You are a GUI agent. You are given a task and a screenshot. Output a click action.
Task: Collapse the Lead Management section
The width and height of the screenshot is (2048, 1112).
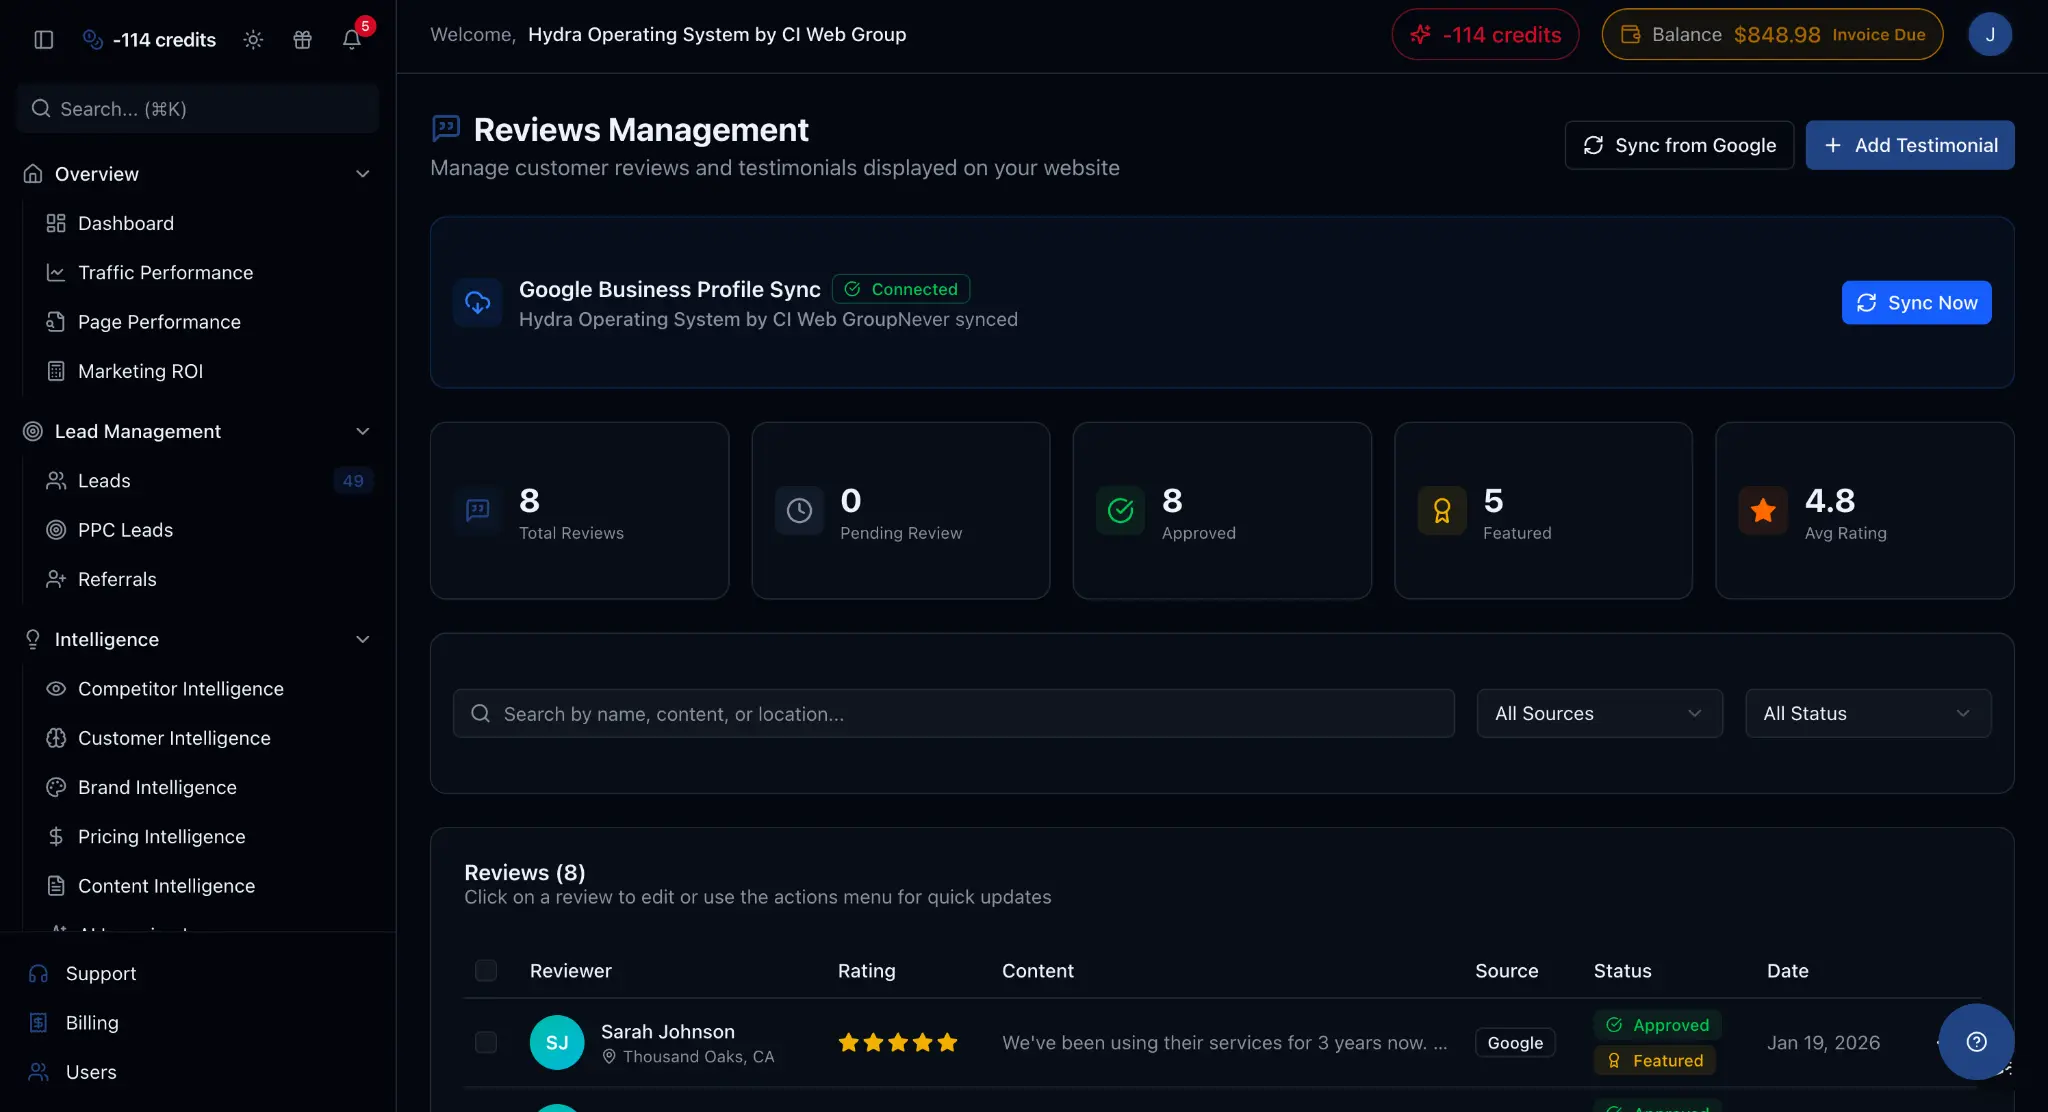pos(198,431)
